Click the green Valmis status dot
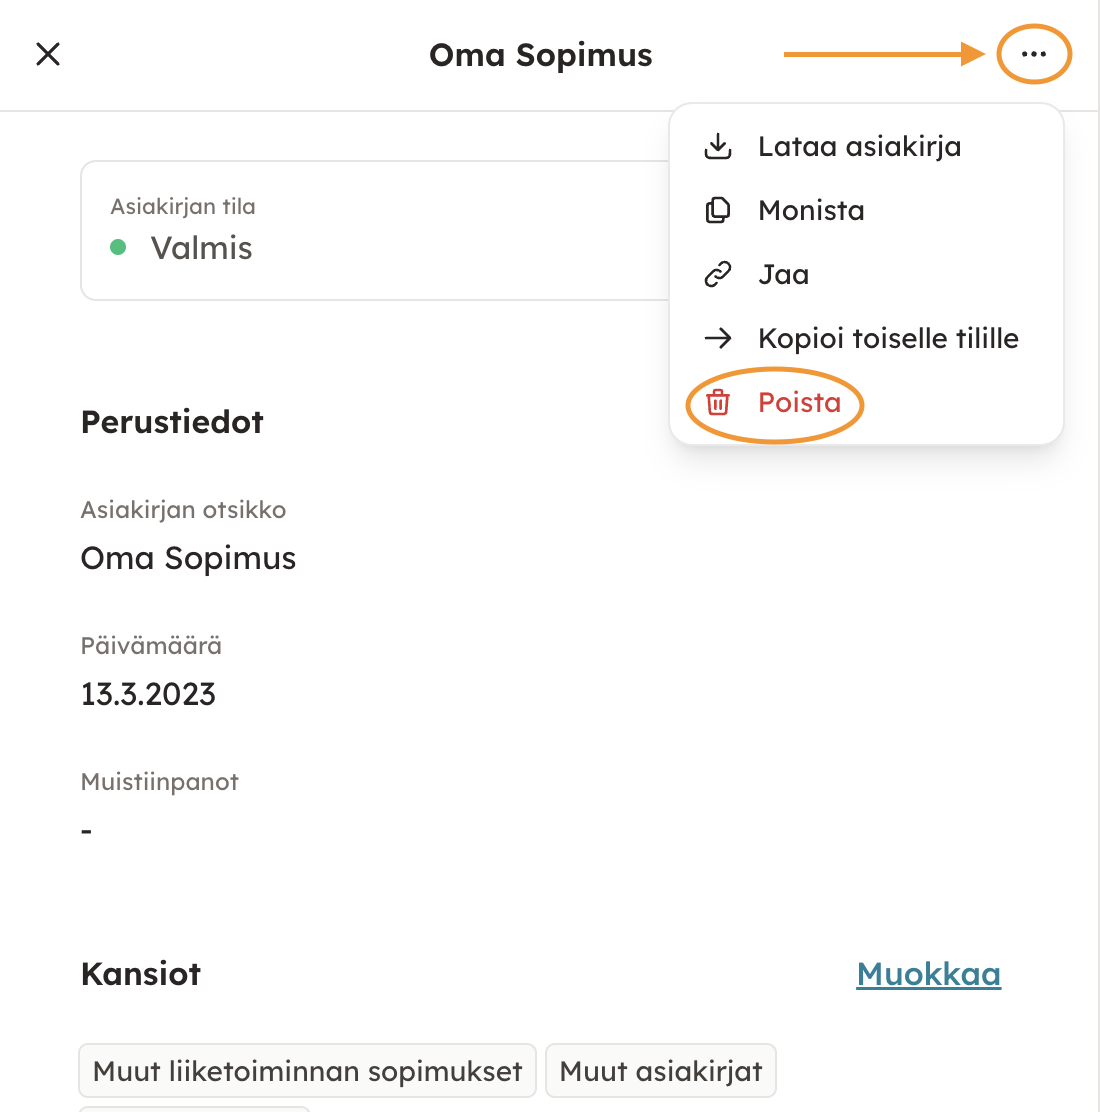 click(x=118, y=248)
